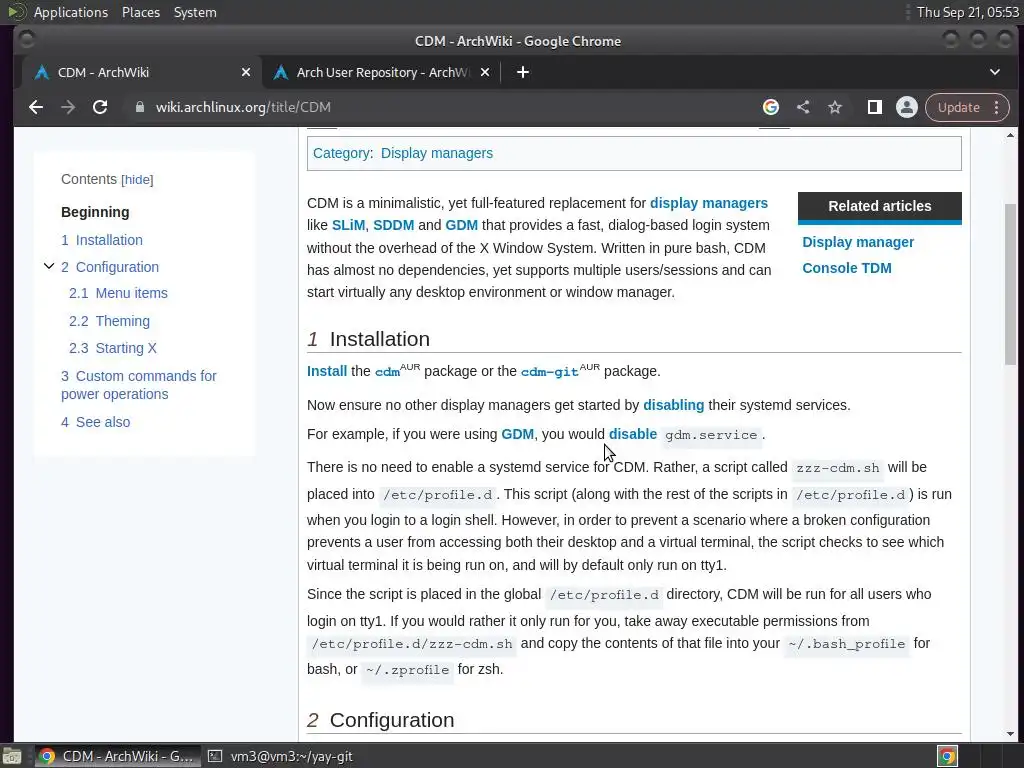
Task: Click the disabling link
Action: (673, 405)
